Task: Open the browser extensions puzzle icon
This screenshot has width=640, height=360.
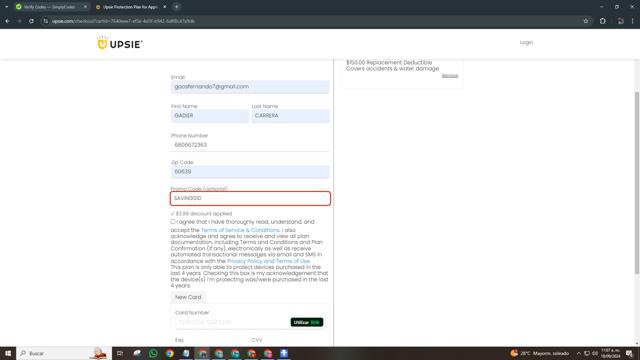Action: [602, 21]
